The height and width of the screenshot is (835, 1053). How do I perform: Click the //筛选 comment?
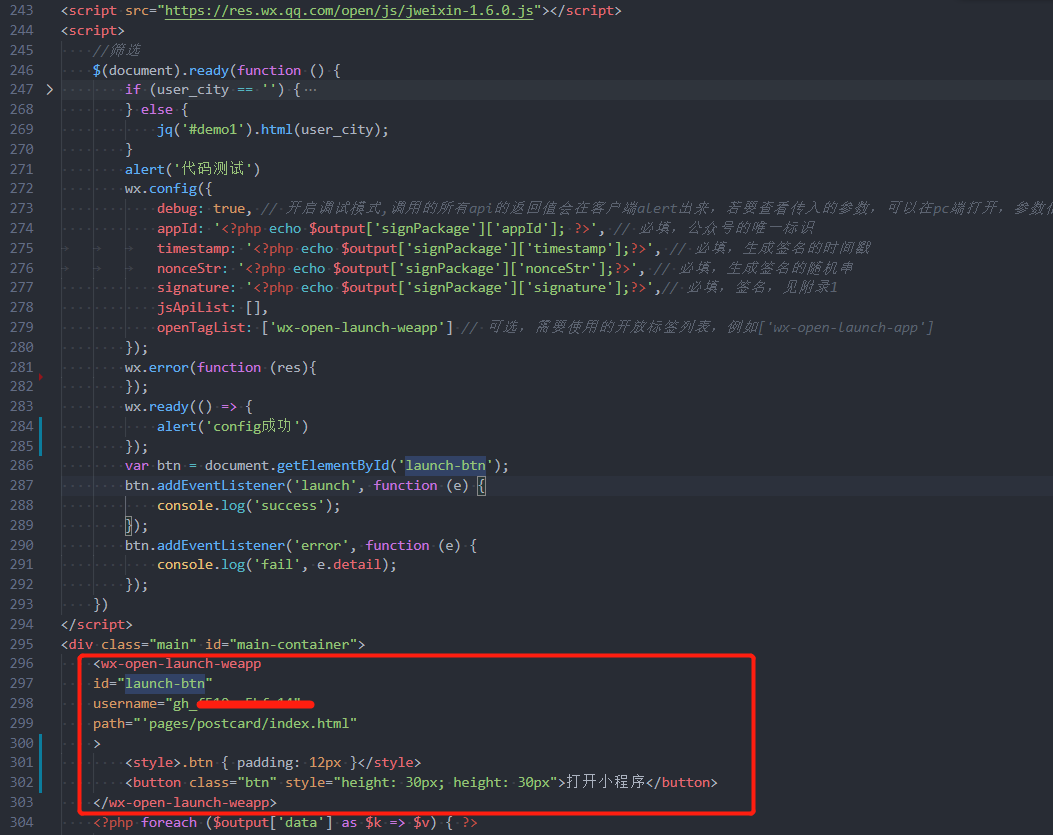pyautogui.click(x=117, y=50)
